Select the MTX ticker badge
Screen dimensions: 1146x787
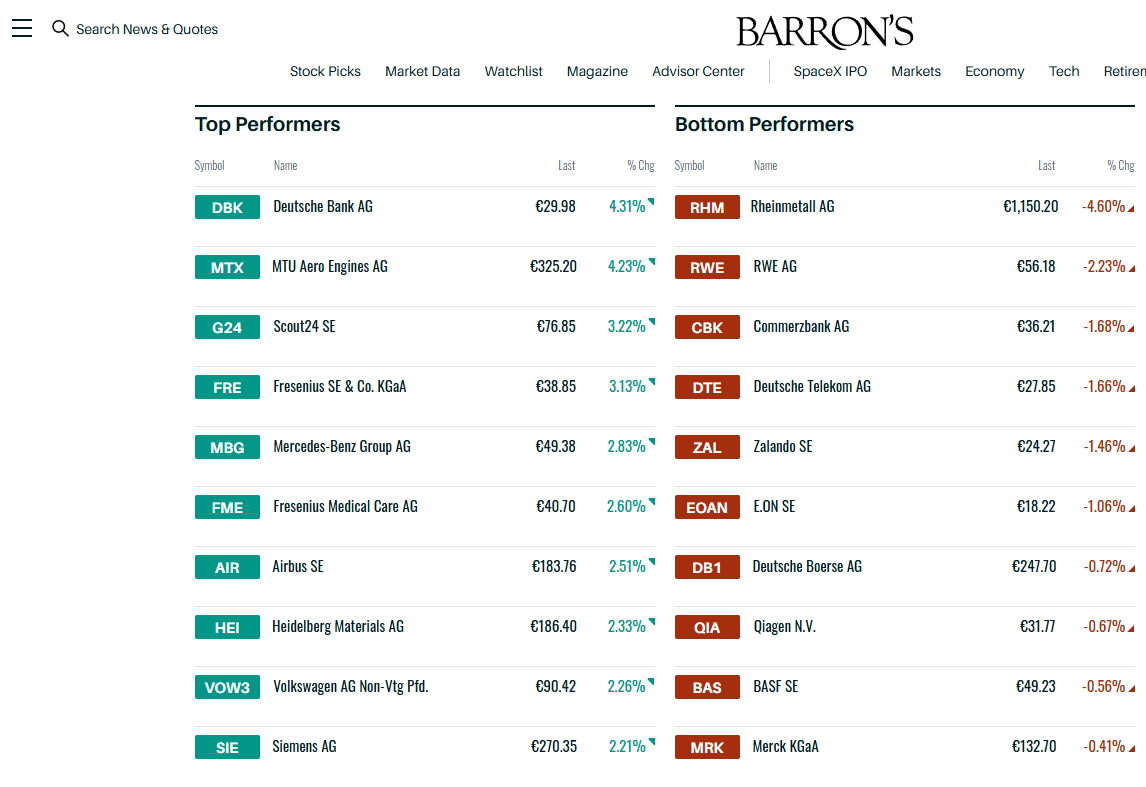tap(227, 267)
